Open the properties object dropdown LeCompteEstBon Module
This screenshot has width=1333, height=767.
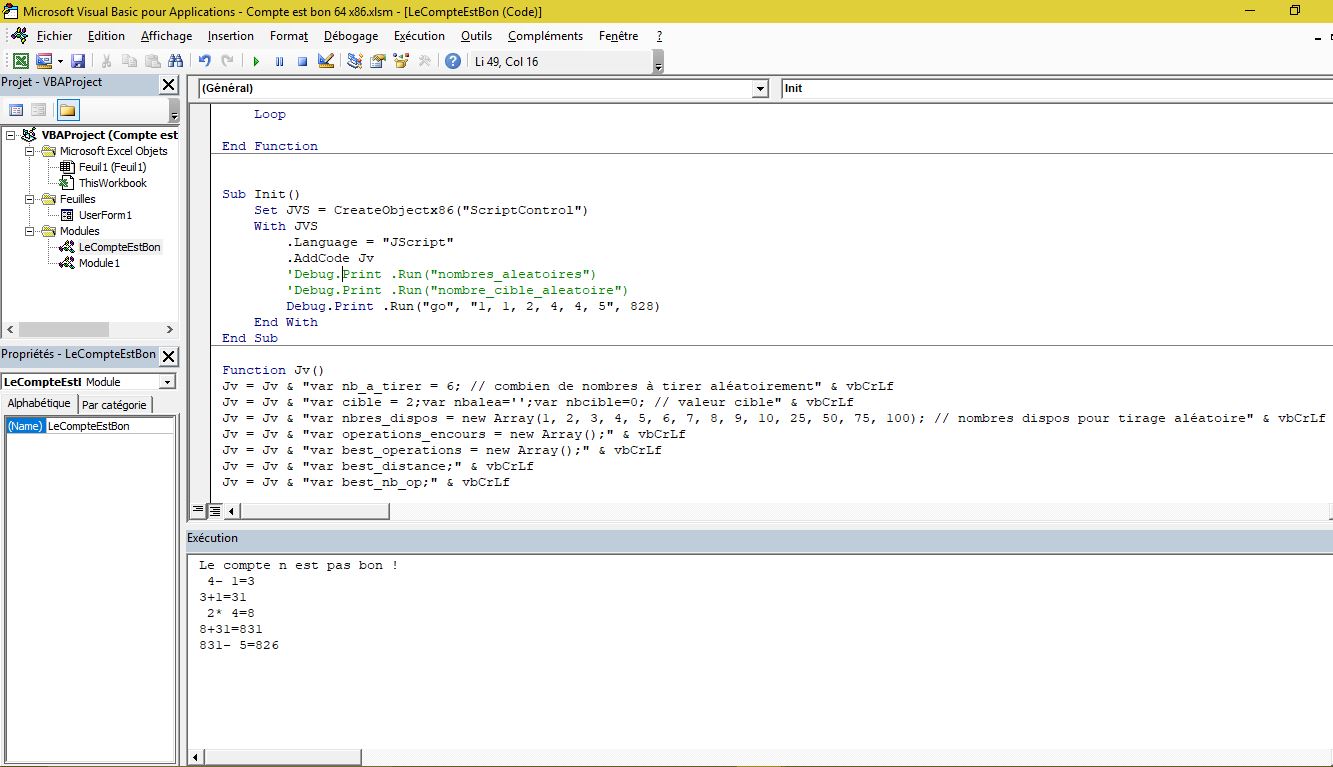(x=167, y=382)
